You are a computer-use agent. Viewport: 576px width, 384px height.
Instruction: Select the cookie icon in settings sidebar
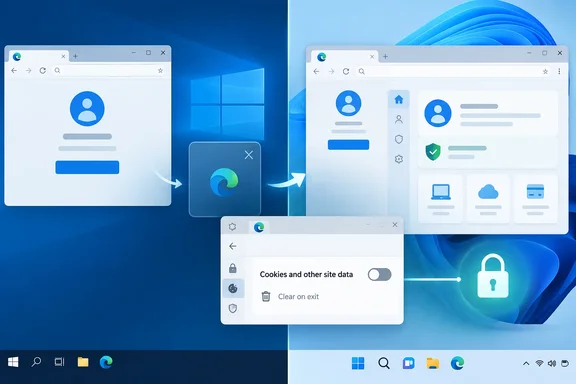[x=233, y=288]
